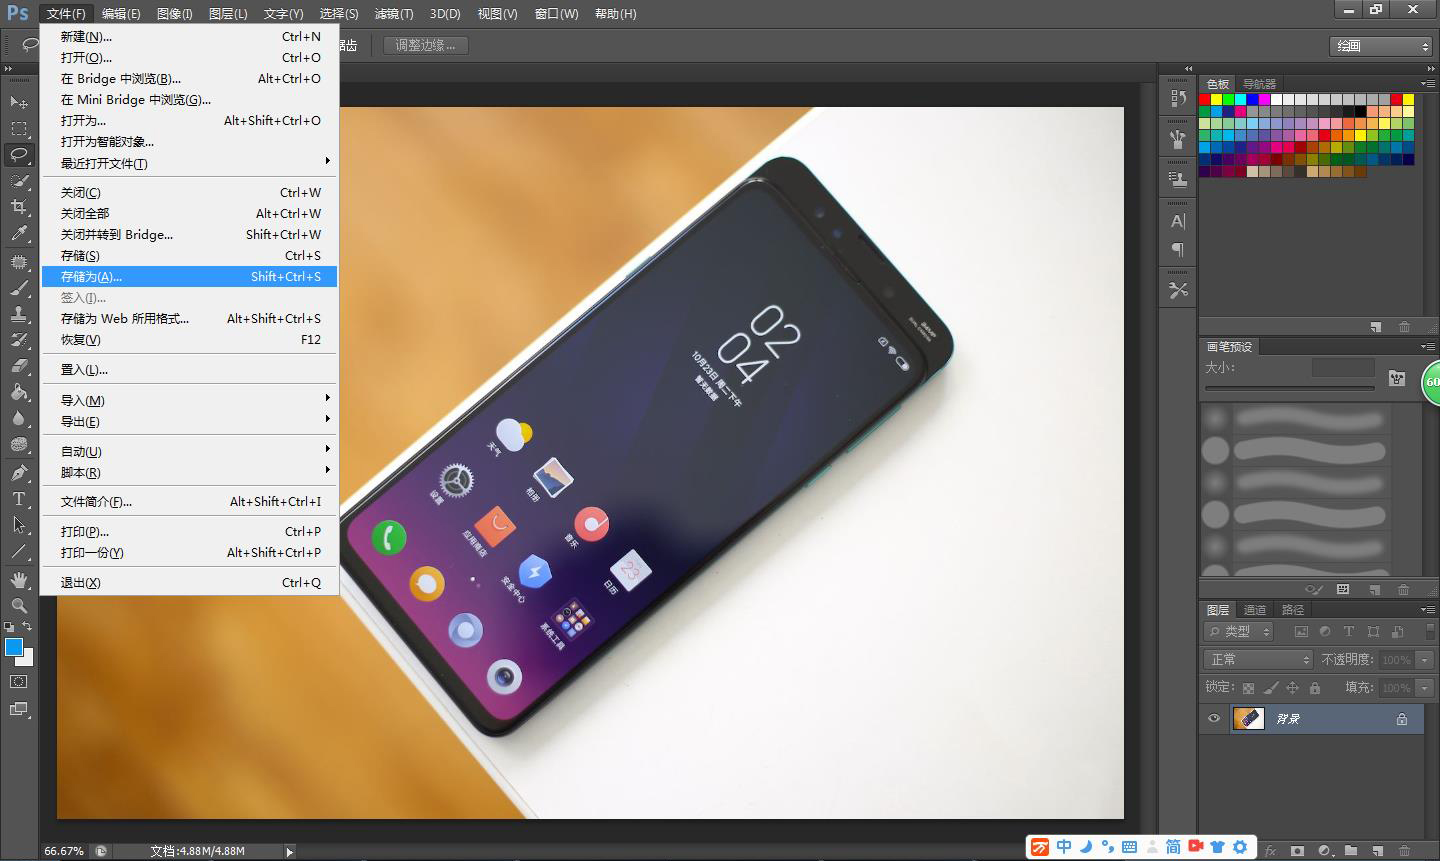The width and height of the screenshot is (1440, 861).
Task: Toggle type layer filter in Layers panel
Action: tap(1349, 631)
